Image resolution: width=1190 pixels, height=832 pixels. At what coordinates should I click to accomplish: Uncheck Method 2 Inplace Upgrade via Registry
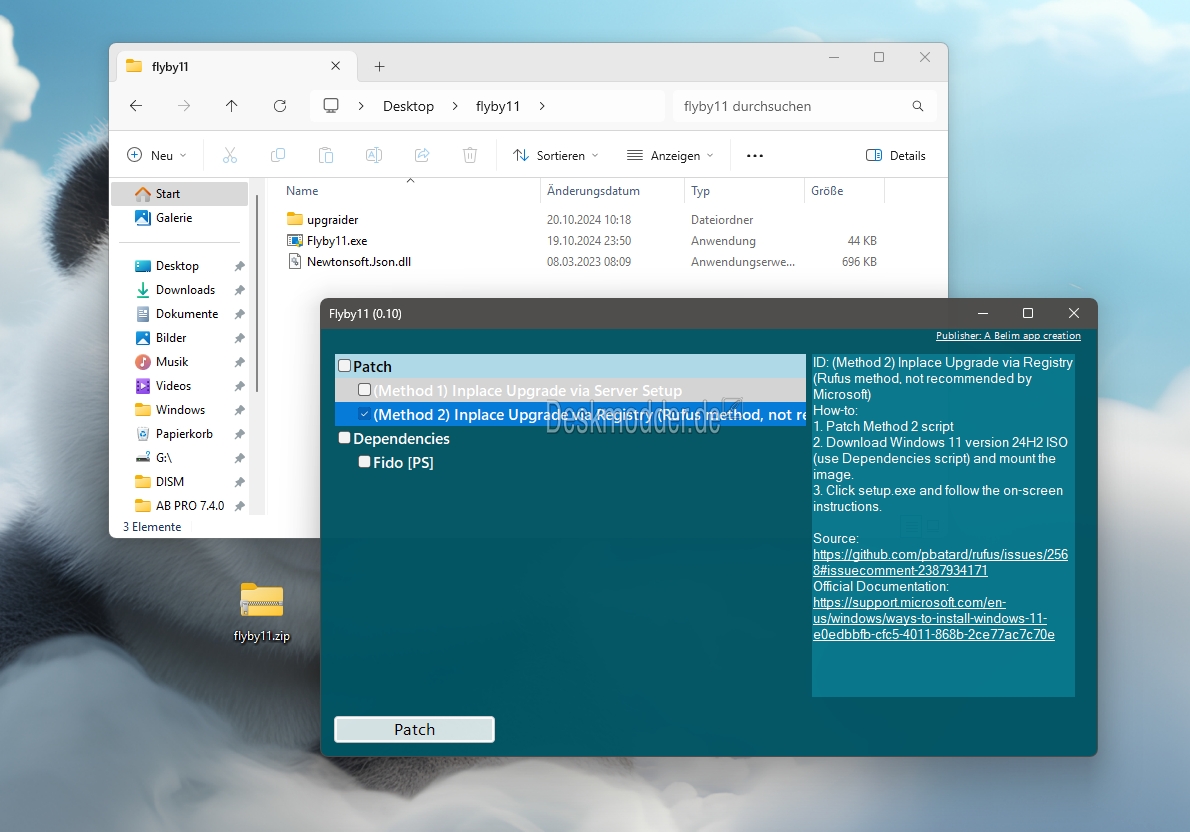pos(364,414)
